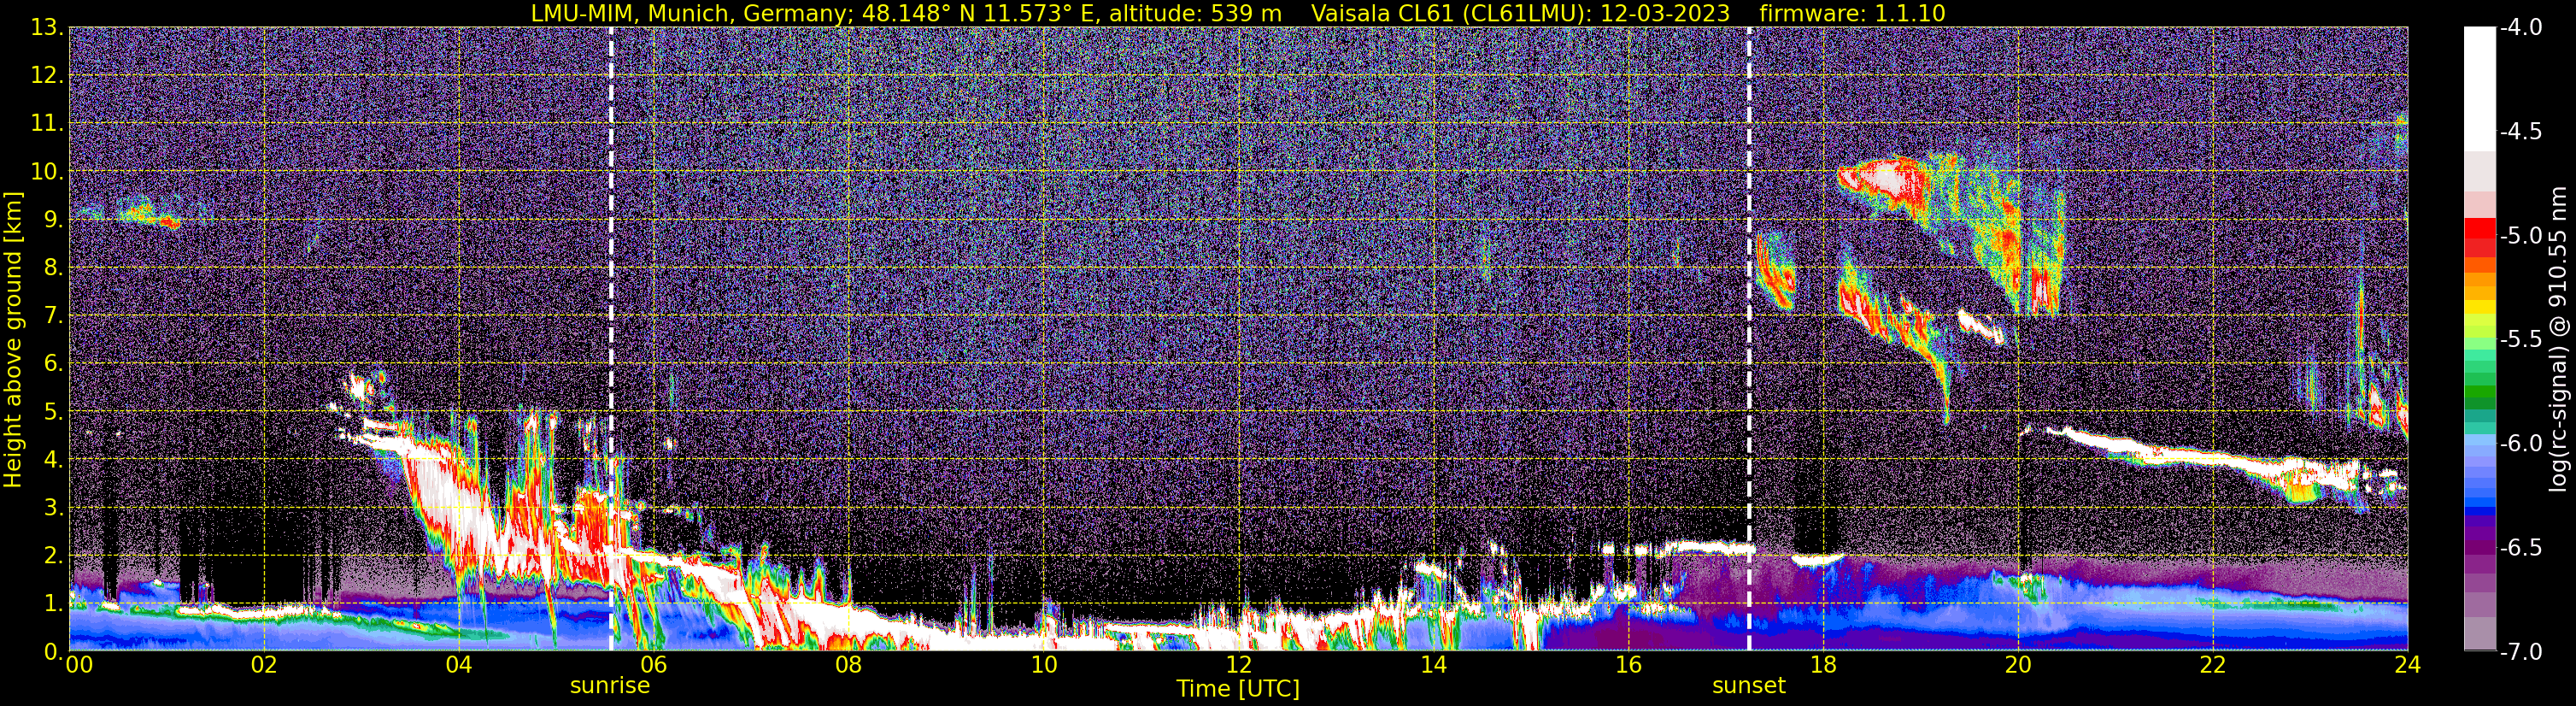Click the colorbar tick label -6.5
The image size is (2576, 706).
pos(2520,547)
